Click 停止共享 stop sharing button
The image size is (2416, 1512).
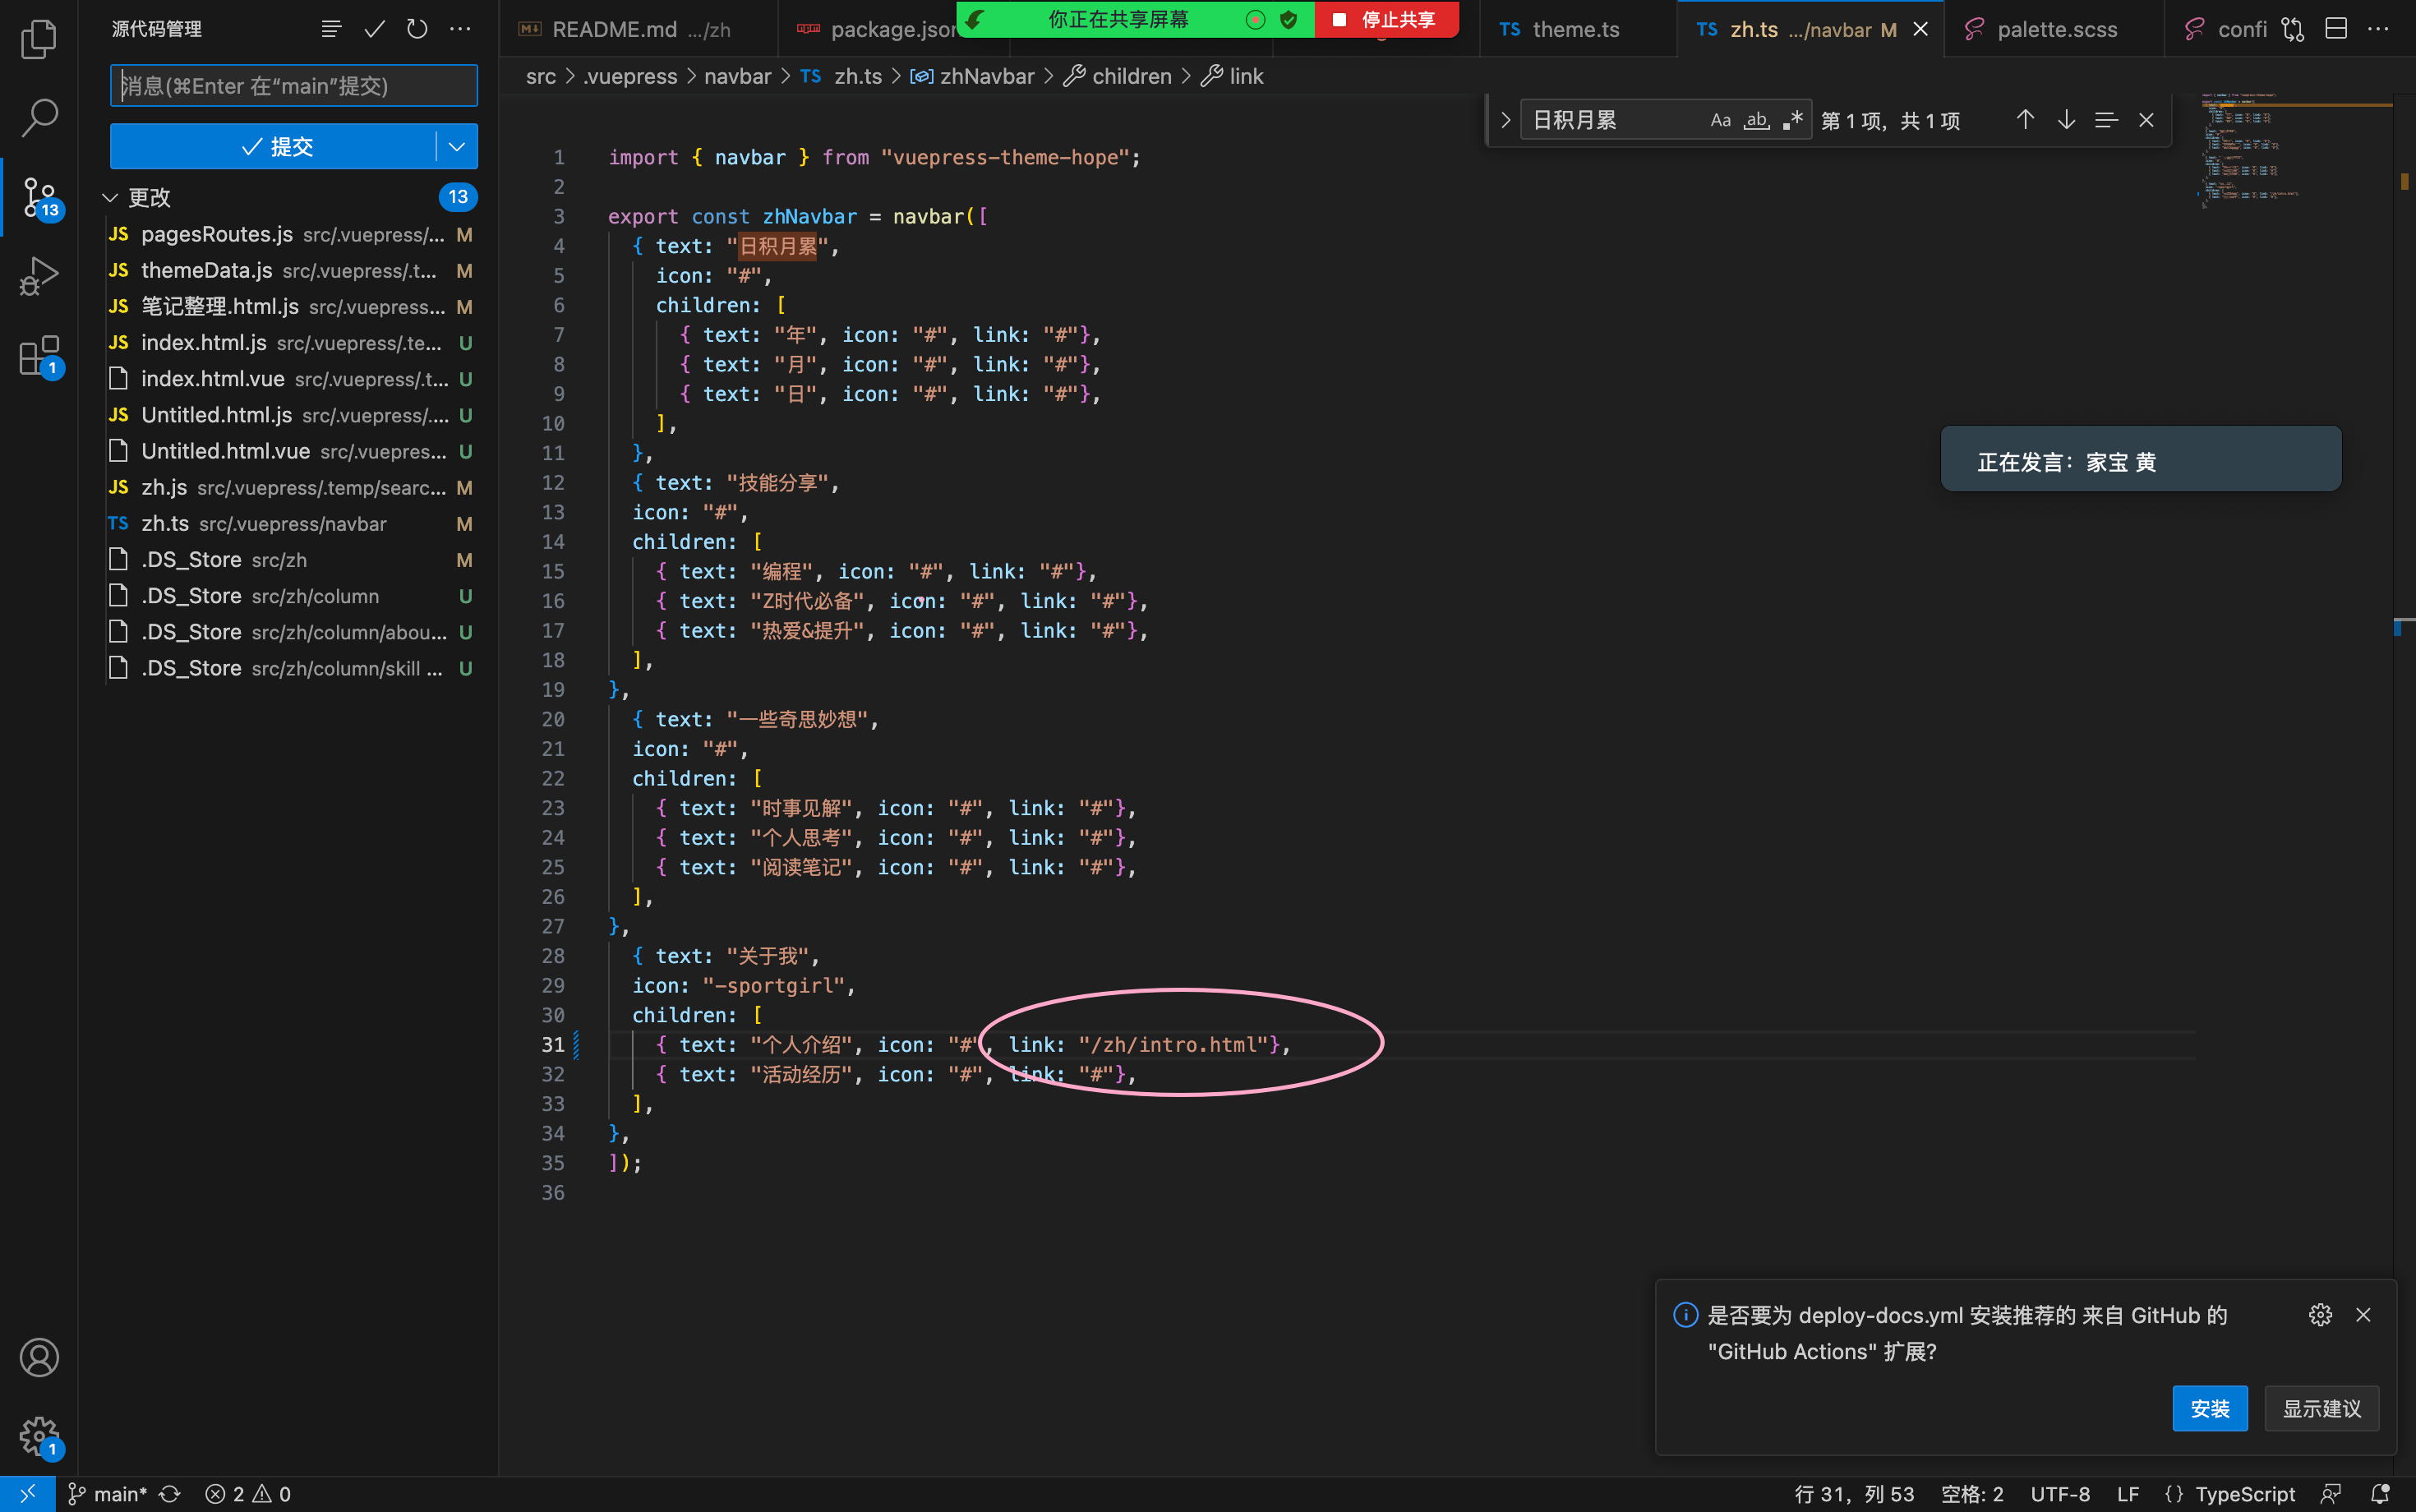[1386, 19]
